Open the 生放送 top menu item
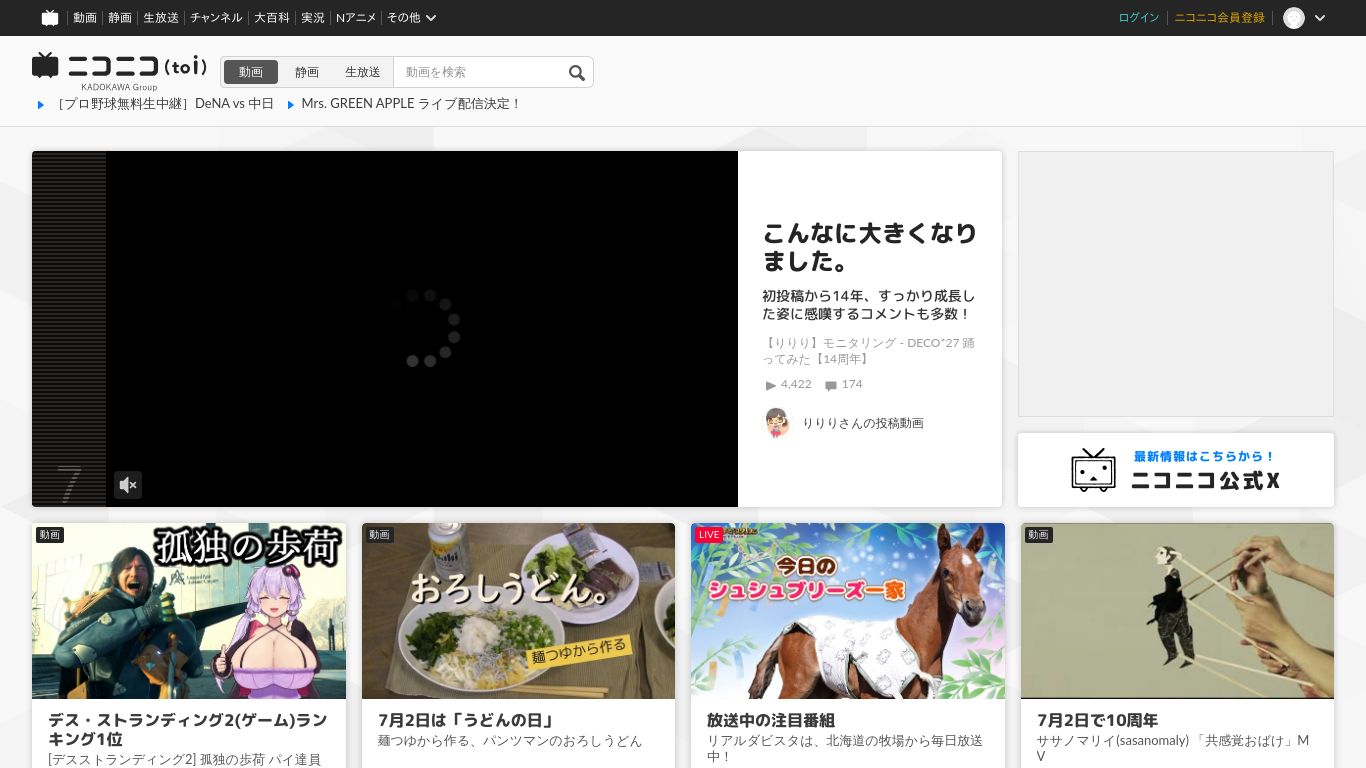 pos(161,18)
